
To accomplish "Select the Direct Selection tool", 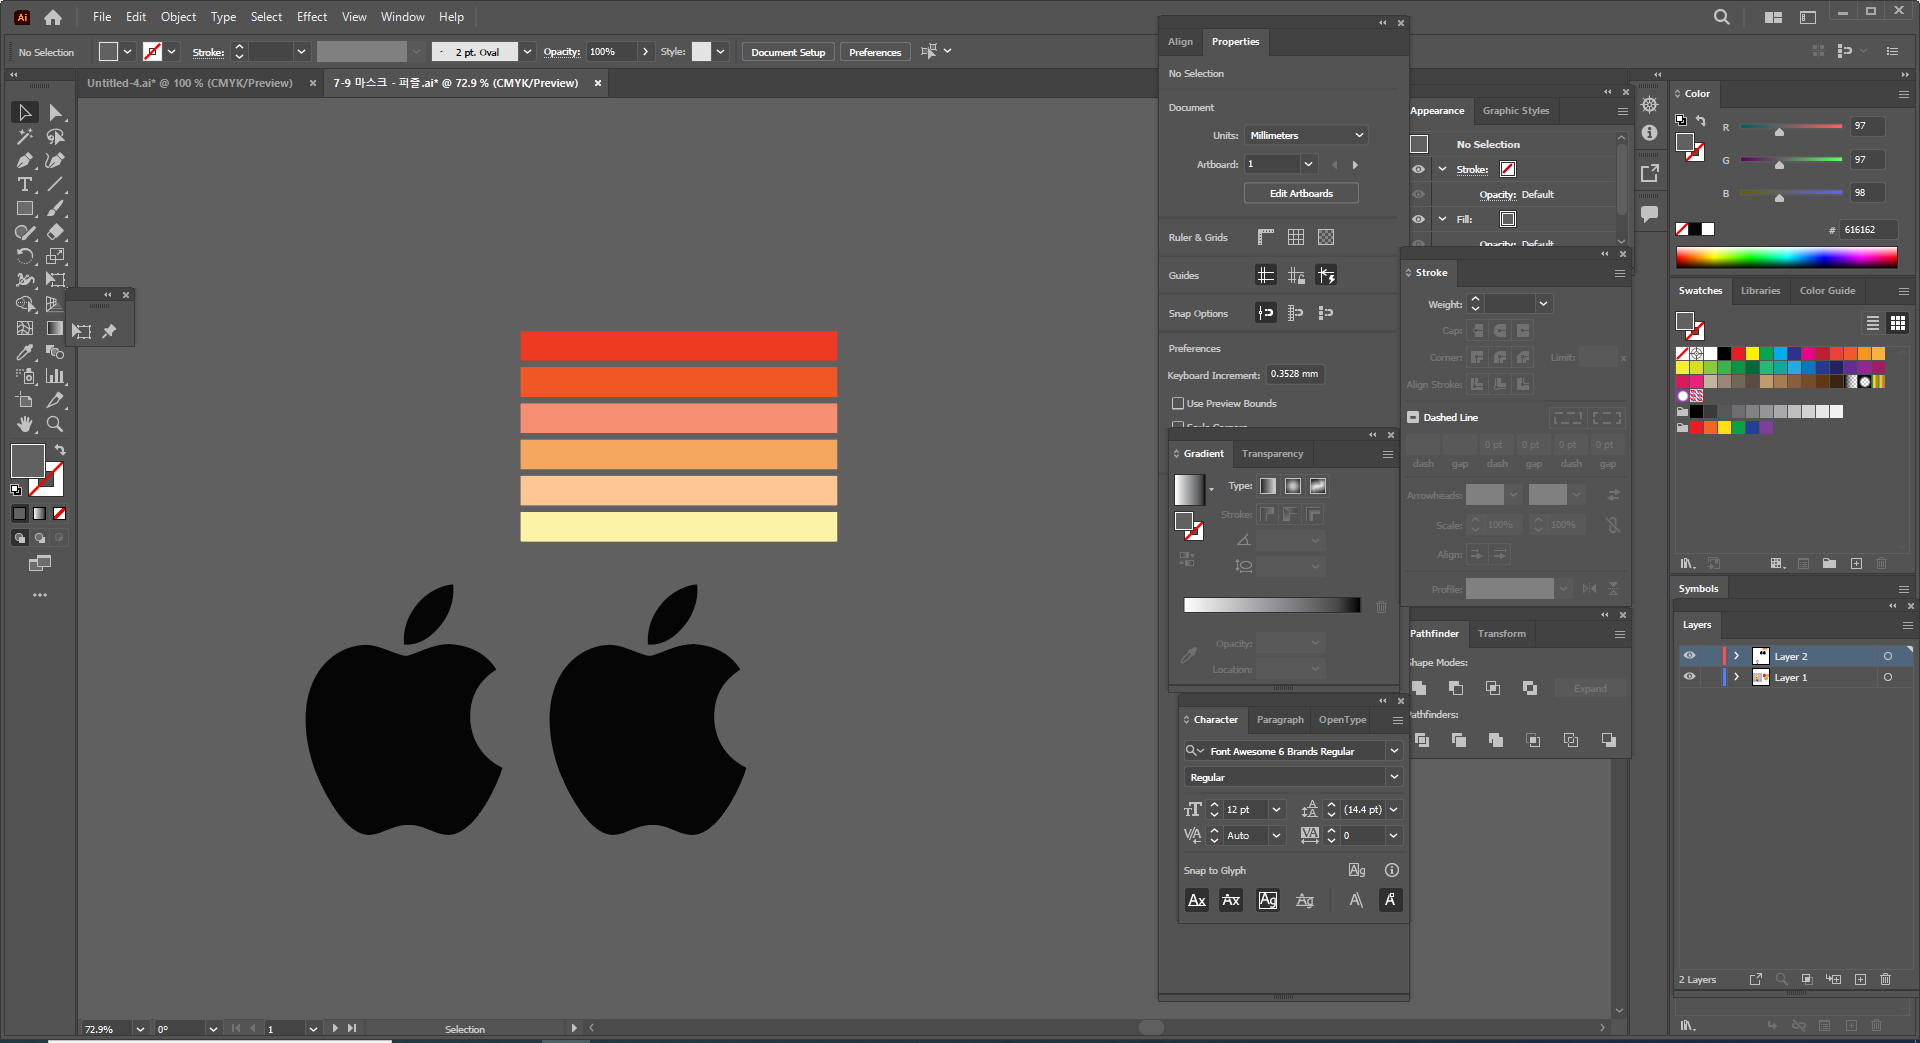I will 56,113.
